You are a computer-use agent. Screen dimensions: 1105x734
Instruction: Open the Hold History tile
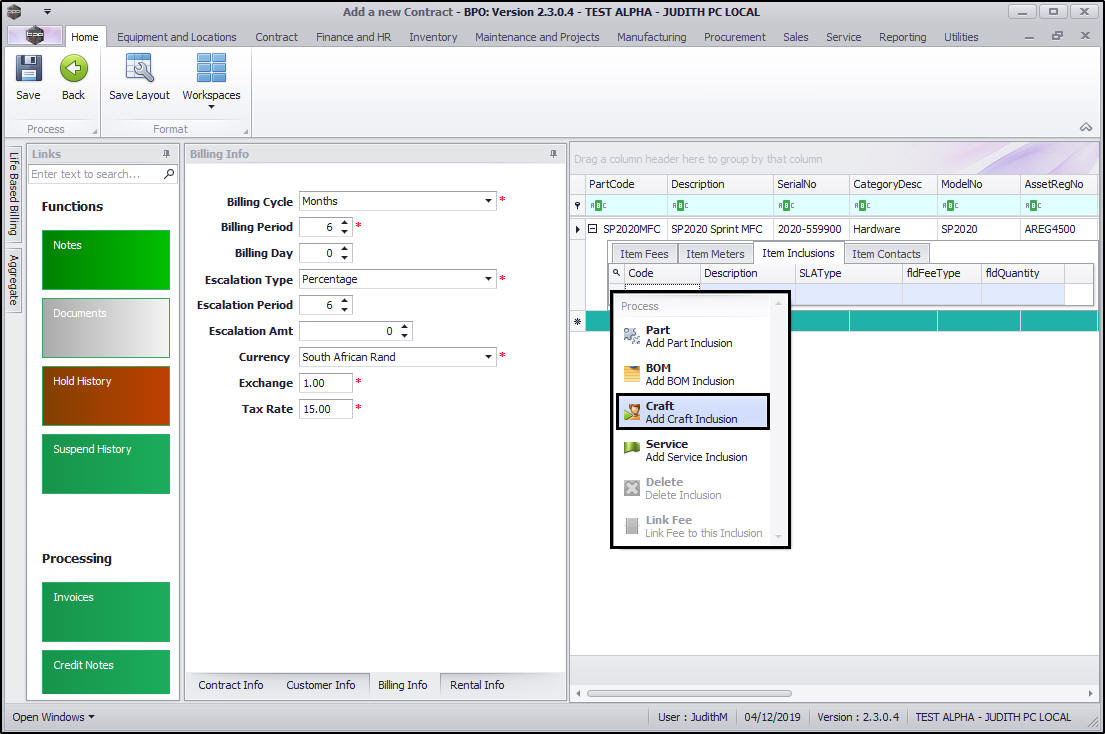(106, 396)
